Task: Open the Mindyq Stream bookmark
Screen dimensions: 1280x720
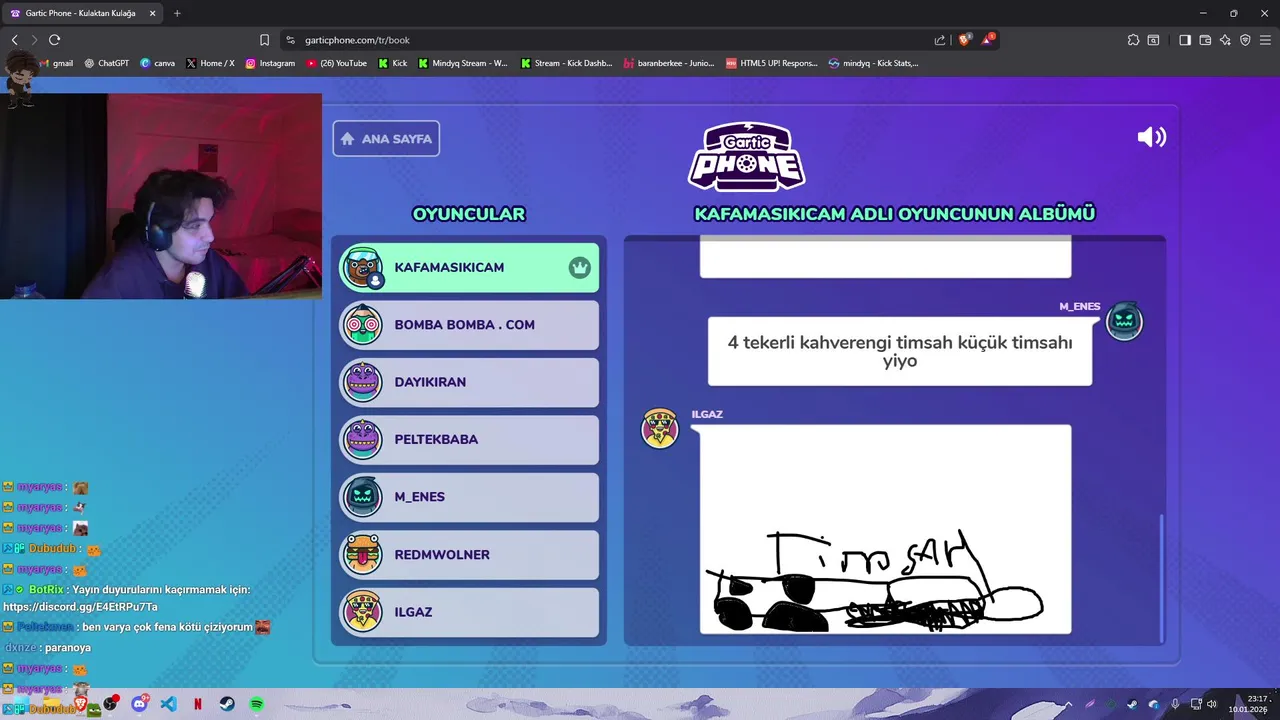Action: coord(463,63)
